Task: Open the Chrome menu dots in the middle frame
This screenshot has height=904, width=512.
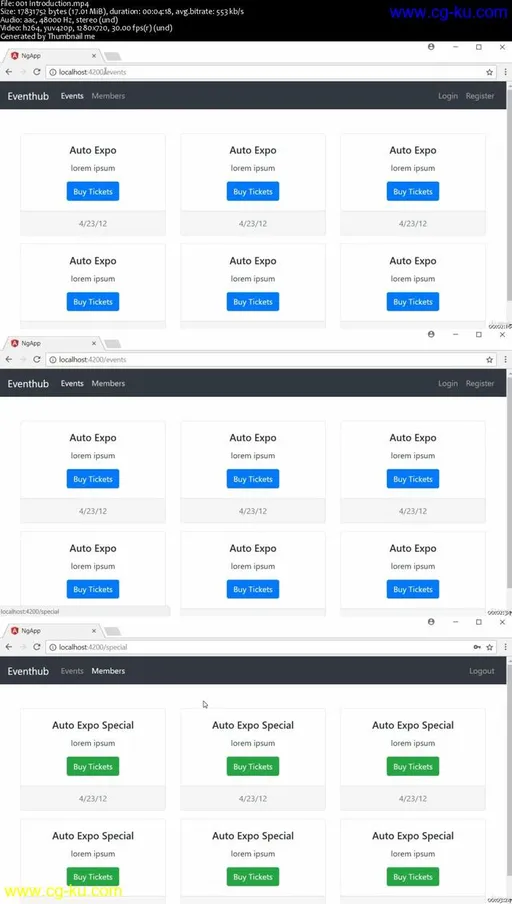Action: (x=506, y=359)
